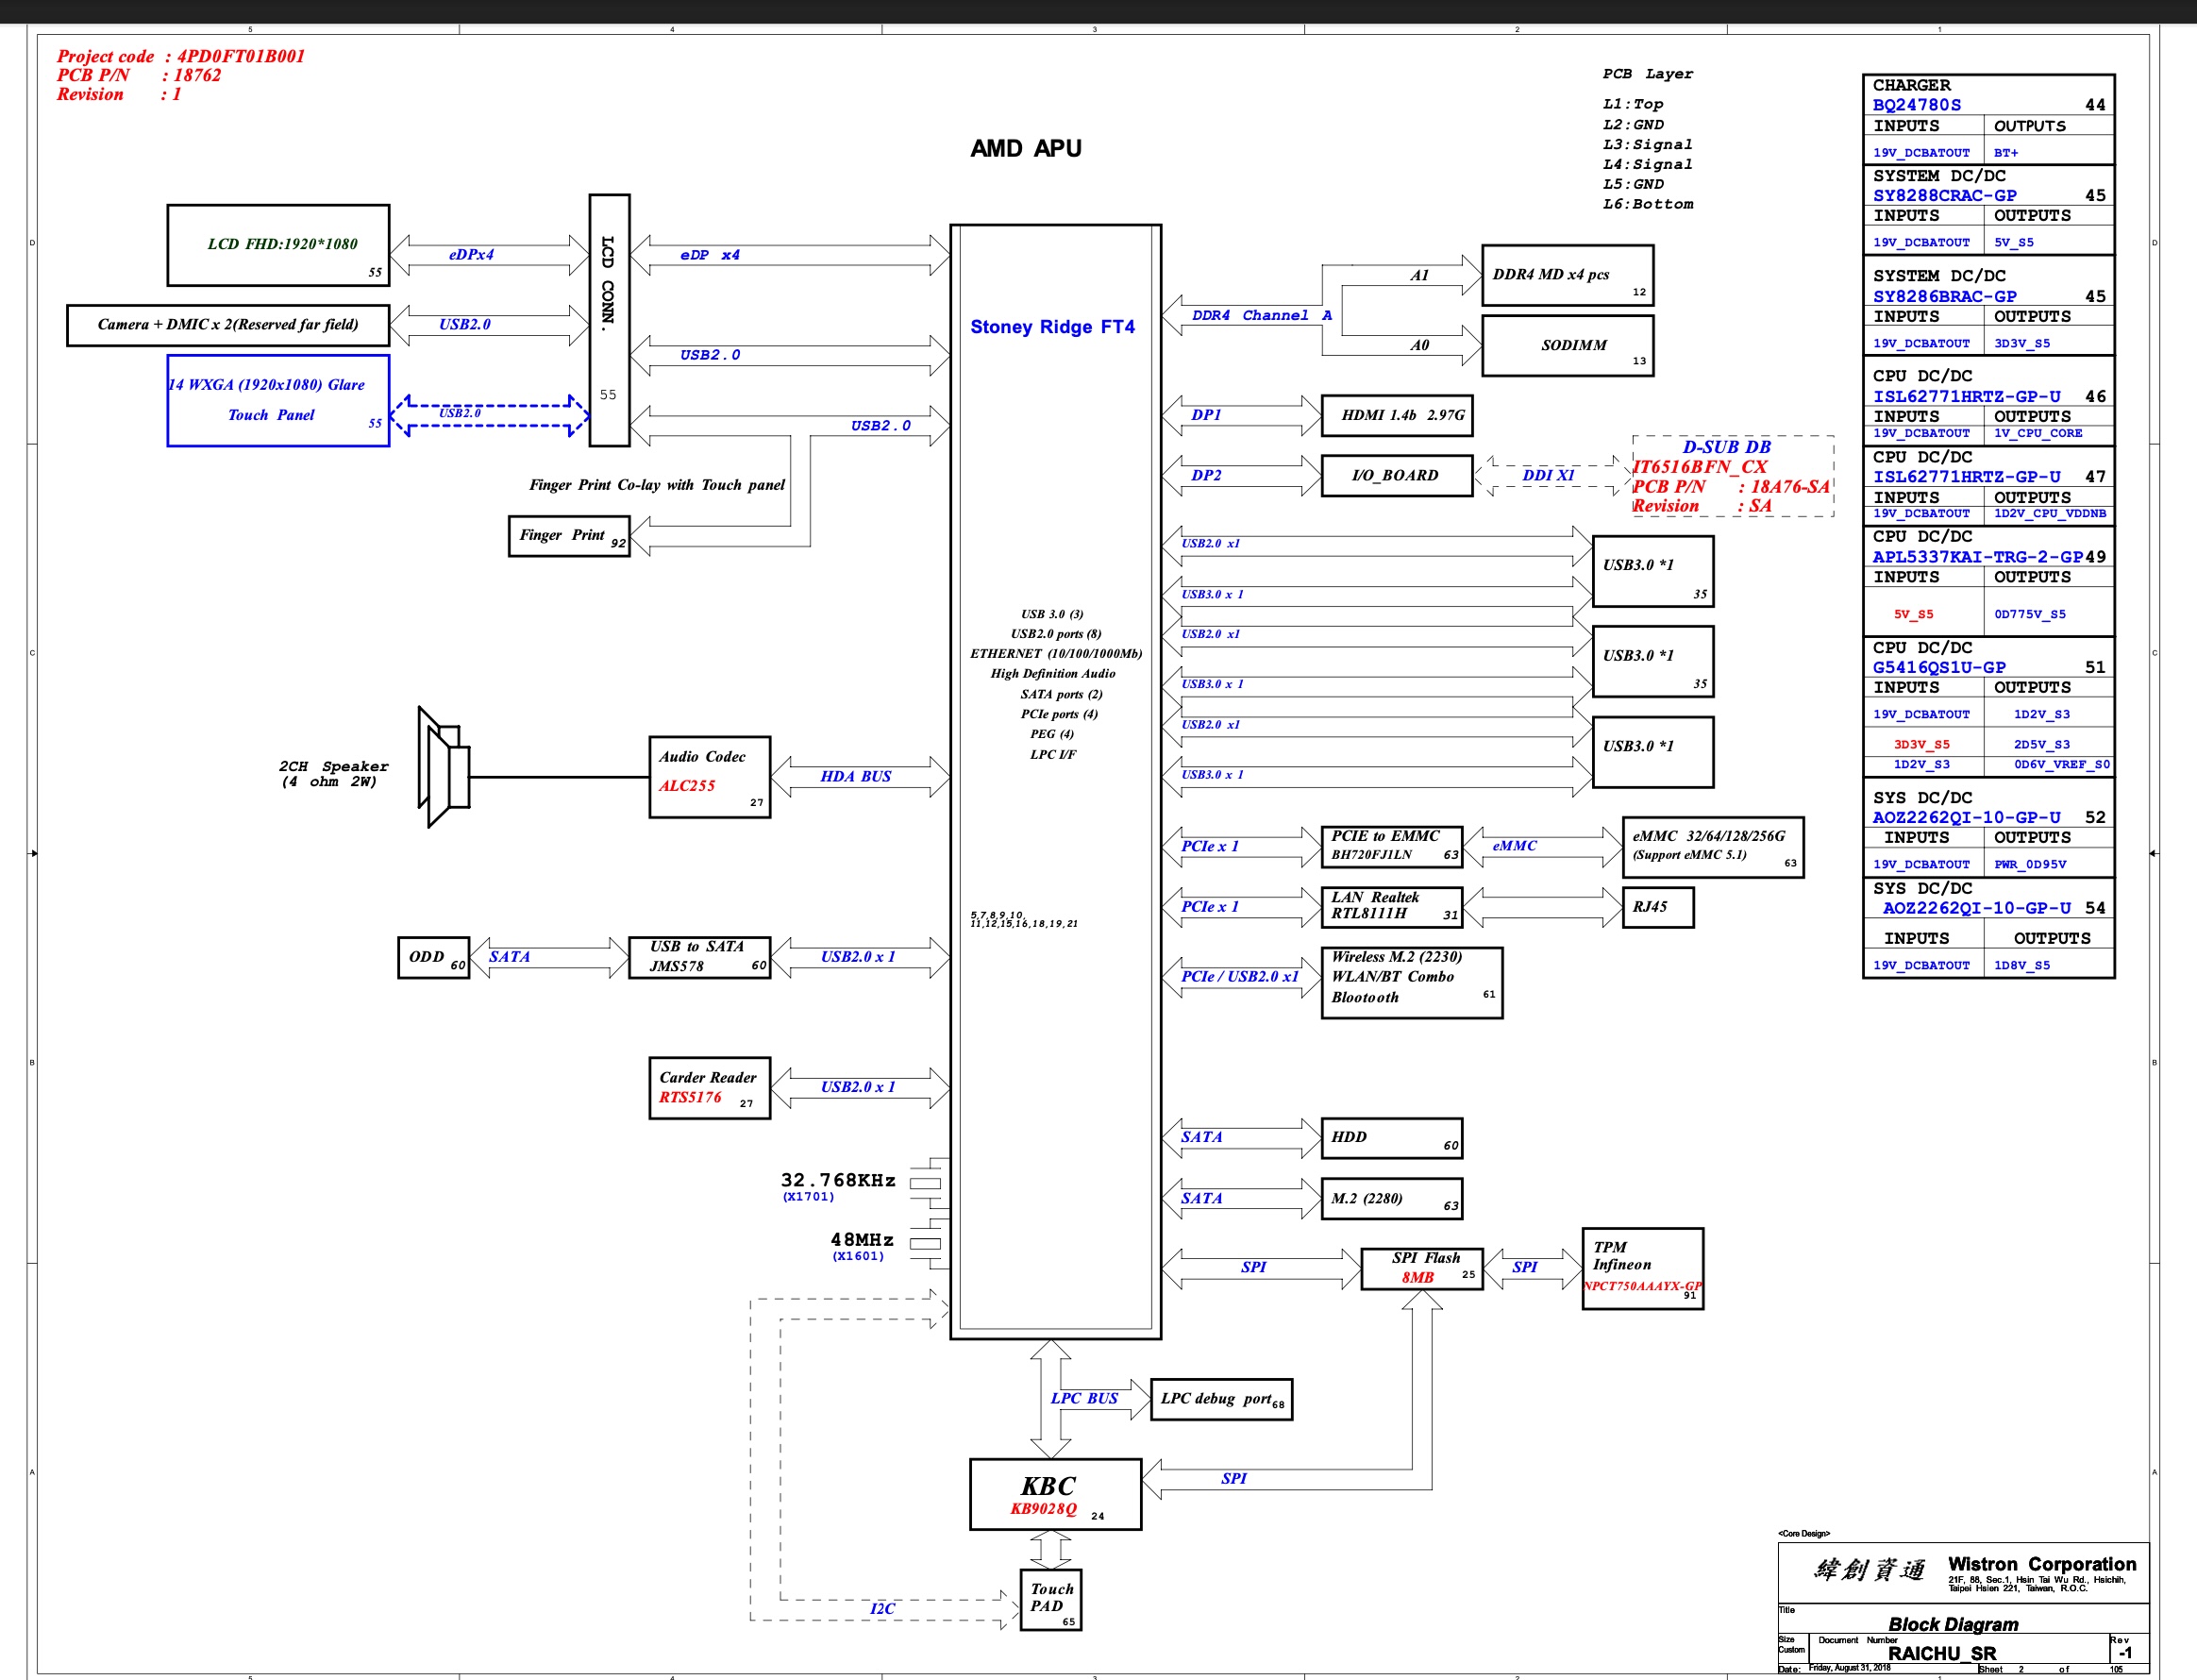Select the HDMI 1.4b 2.97G block
Viewport: 2197px width, 1680px height.
[1396, 416]
